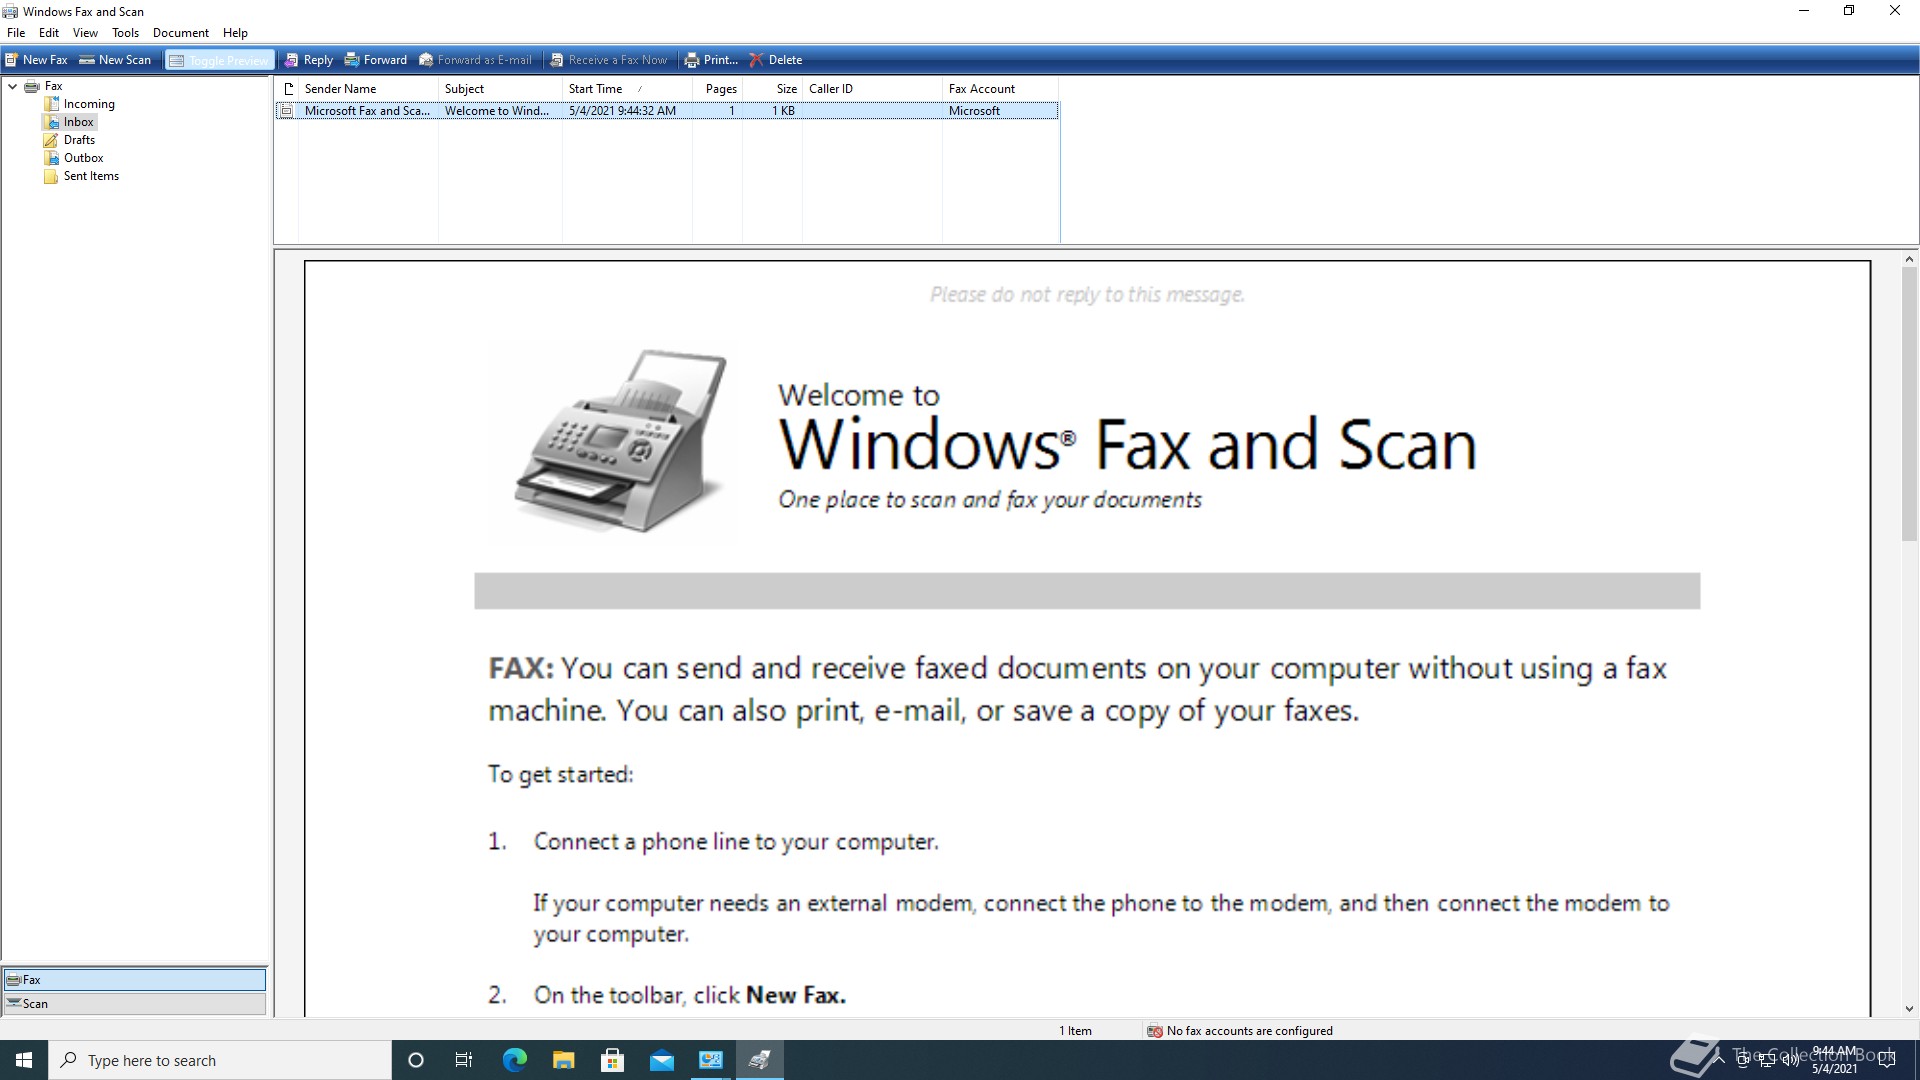Image resolution: width=1920 pixels, height=1080 pixels.
Task: Click the '1 Item' status text
Action: pyautogui.click(x=1075, y=1031)
